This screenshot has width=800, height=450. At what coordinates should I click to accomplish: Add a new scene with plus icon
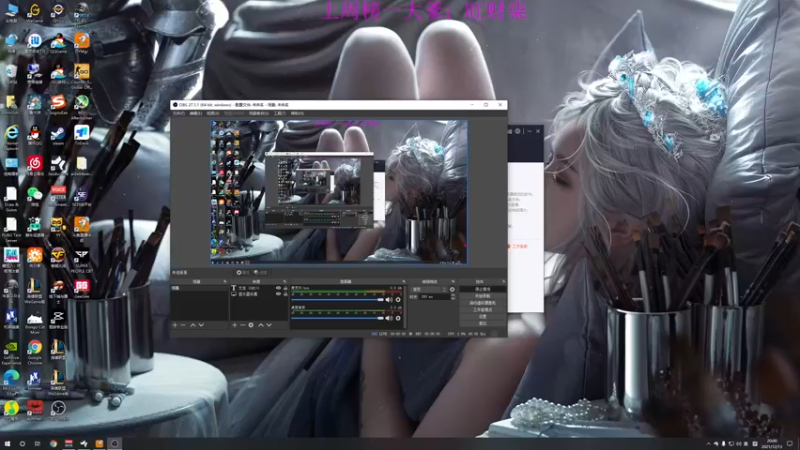pos(174,325)
